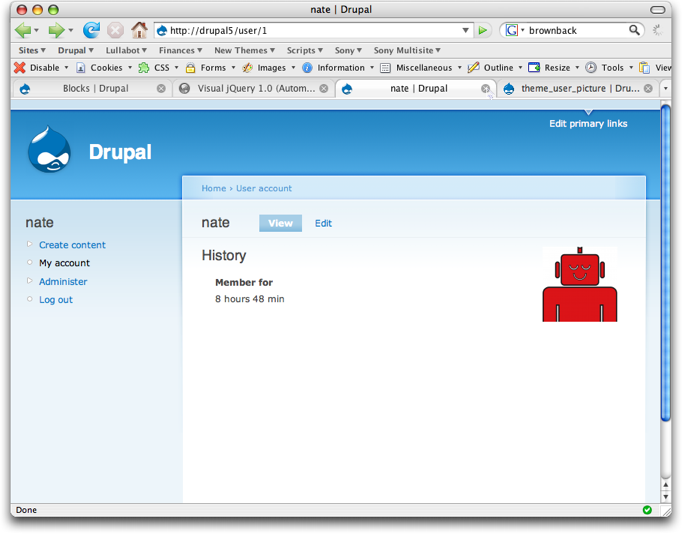Click the Resize window icon
Image resolution: width=682 pixels, height=534 pixels.
pyautogui.click(x=534, y=67)
